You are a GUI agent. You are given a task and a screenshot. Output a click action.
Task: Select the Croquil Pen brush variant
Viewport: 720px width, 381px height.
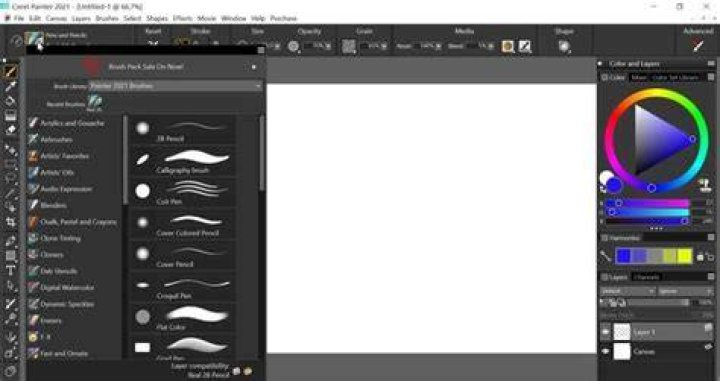pos(184,288)
